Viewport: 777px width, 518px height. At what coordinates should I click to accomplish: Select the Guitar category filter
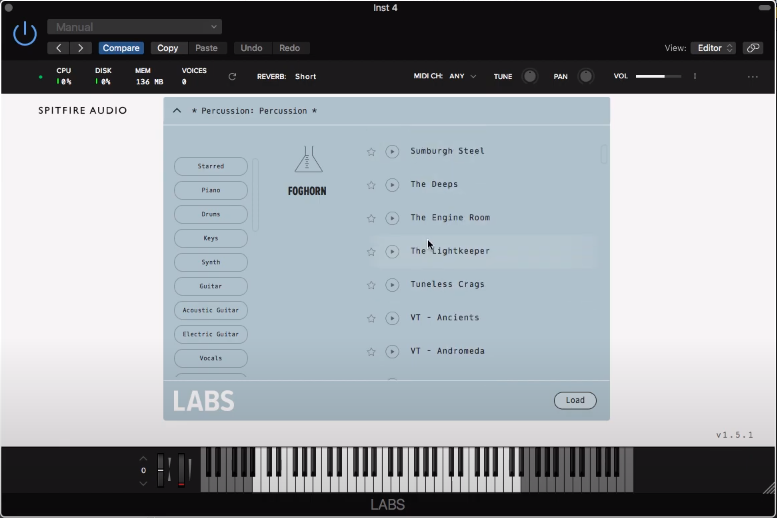point(211,286)
